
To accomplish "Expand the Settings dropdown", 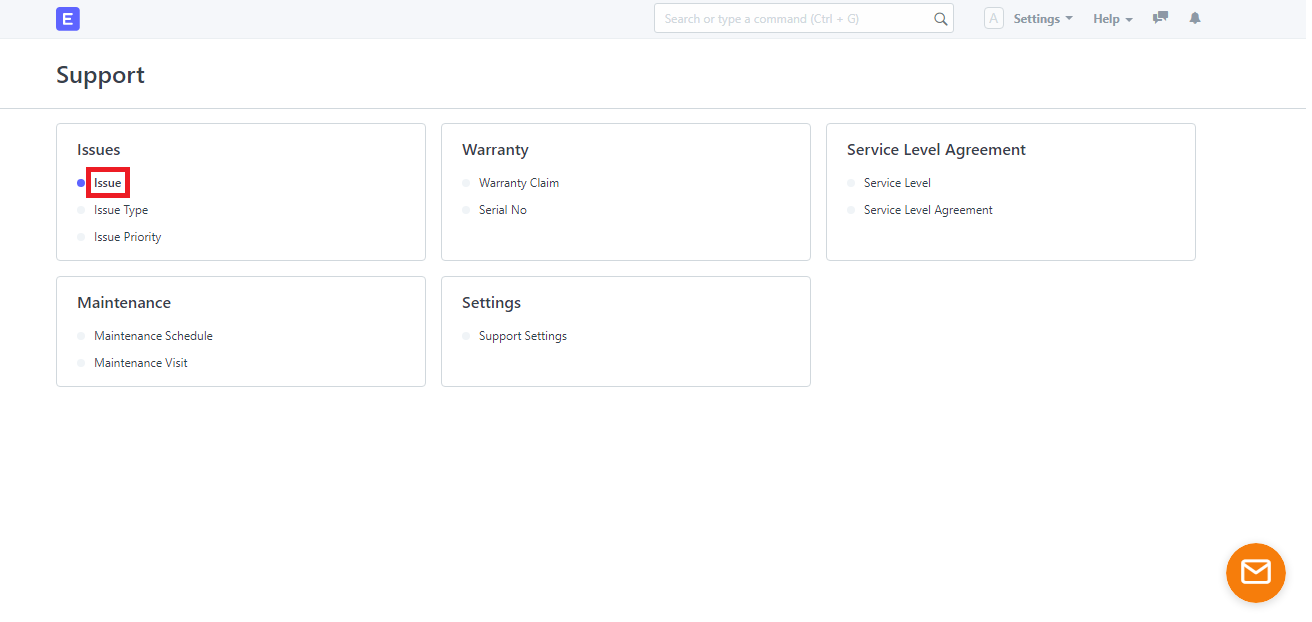I will tap(1043, 19).
